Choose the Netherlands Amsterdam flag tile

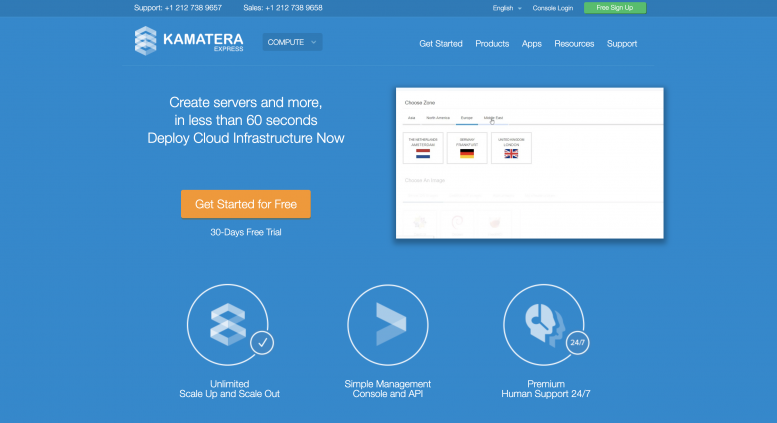423,148
